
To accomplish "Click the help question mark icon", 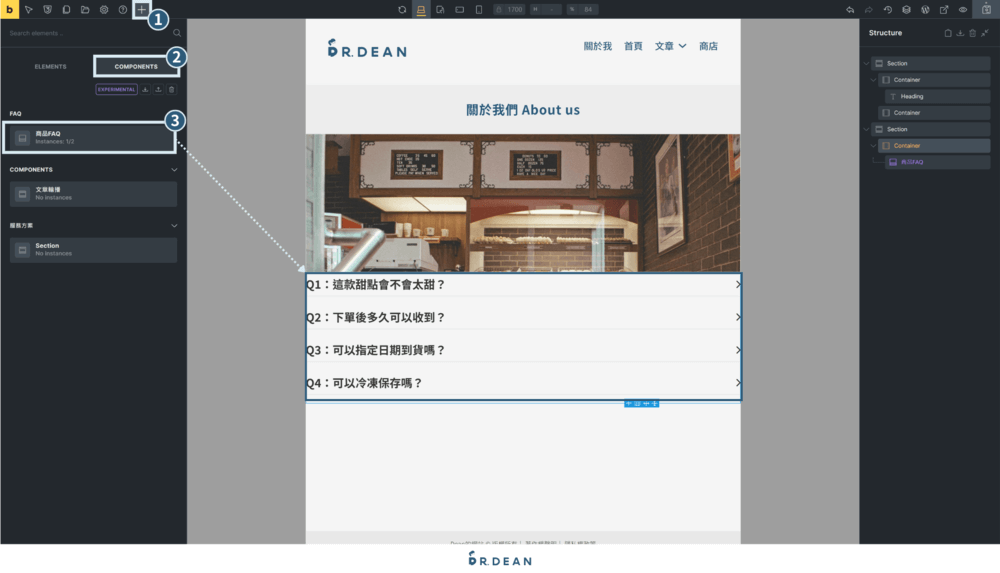I will [x=122, y=9].
